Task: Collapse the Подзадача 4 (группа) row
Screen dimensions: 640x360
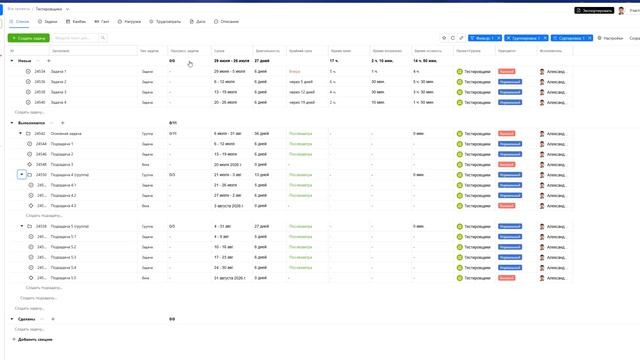Action: pyautogui.click(x=22, y=175)
